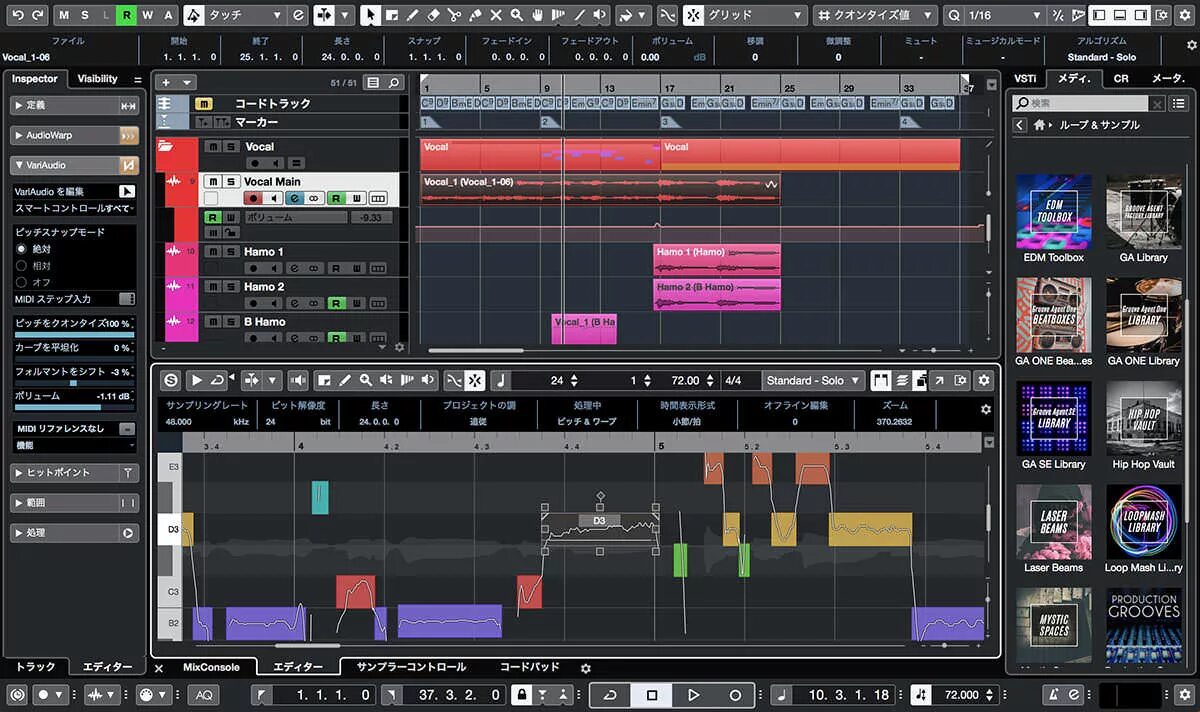
Task: Toggle right zone visibility button
Action: 1142,15
